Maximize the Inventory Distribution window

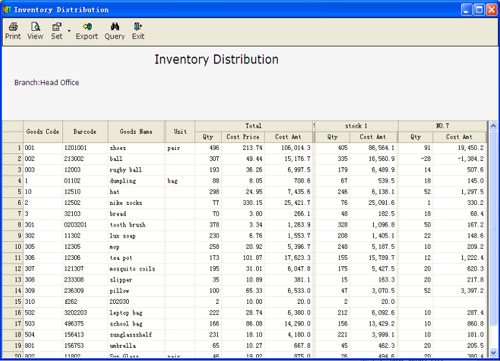click(479, 10)
